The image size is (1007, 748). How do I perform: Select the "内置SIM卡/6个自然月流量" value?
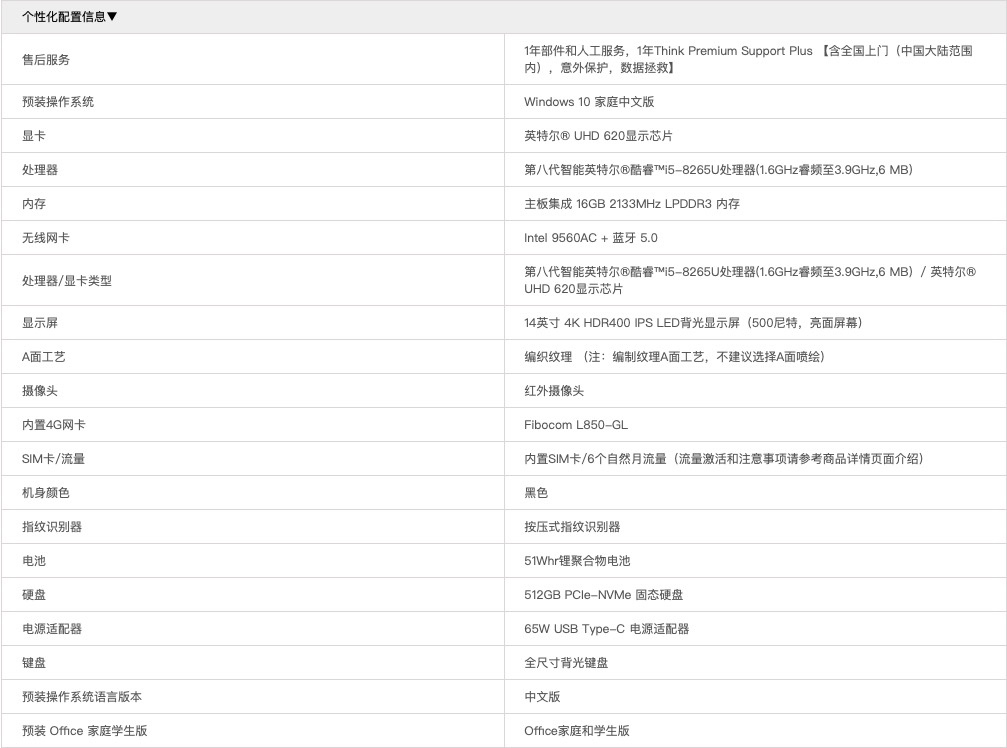coord(724,458)
